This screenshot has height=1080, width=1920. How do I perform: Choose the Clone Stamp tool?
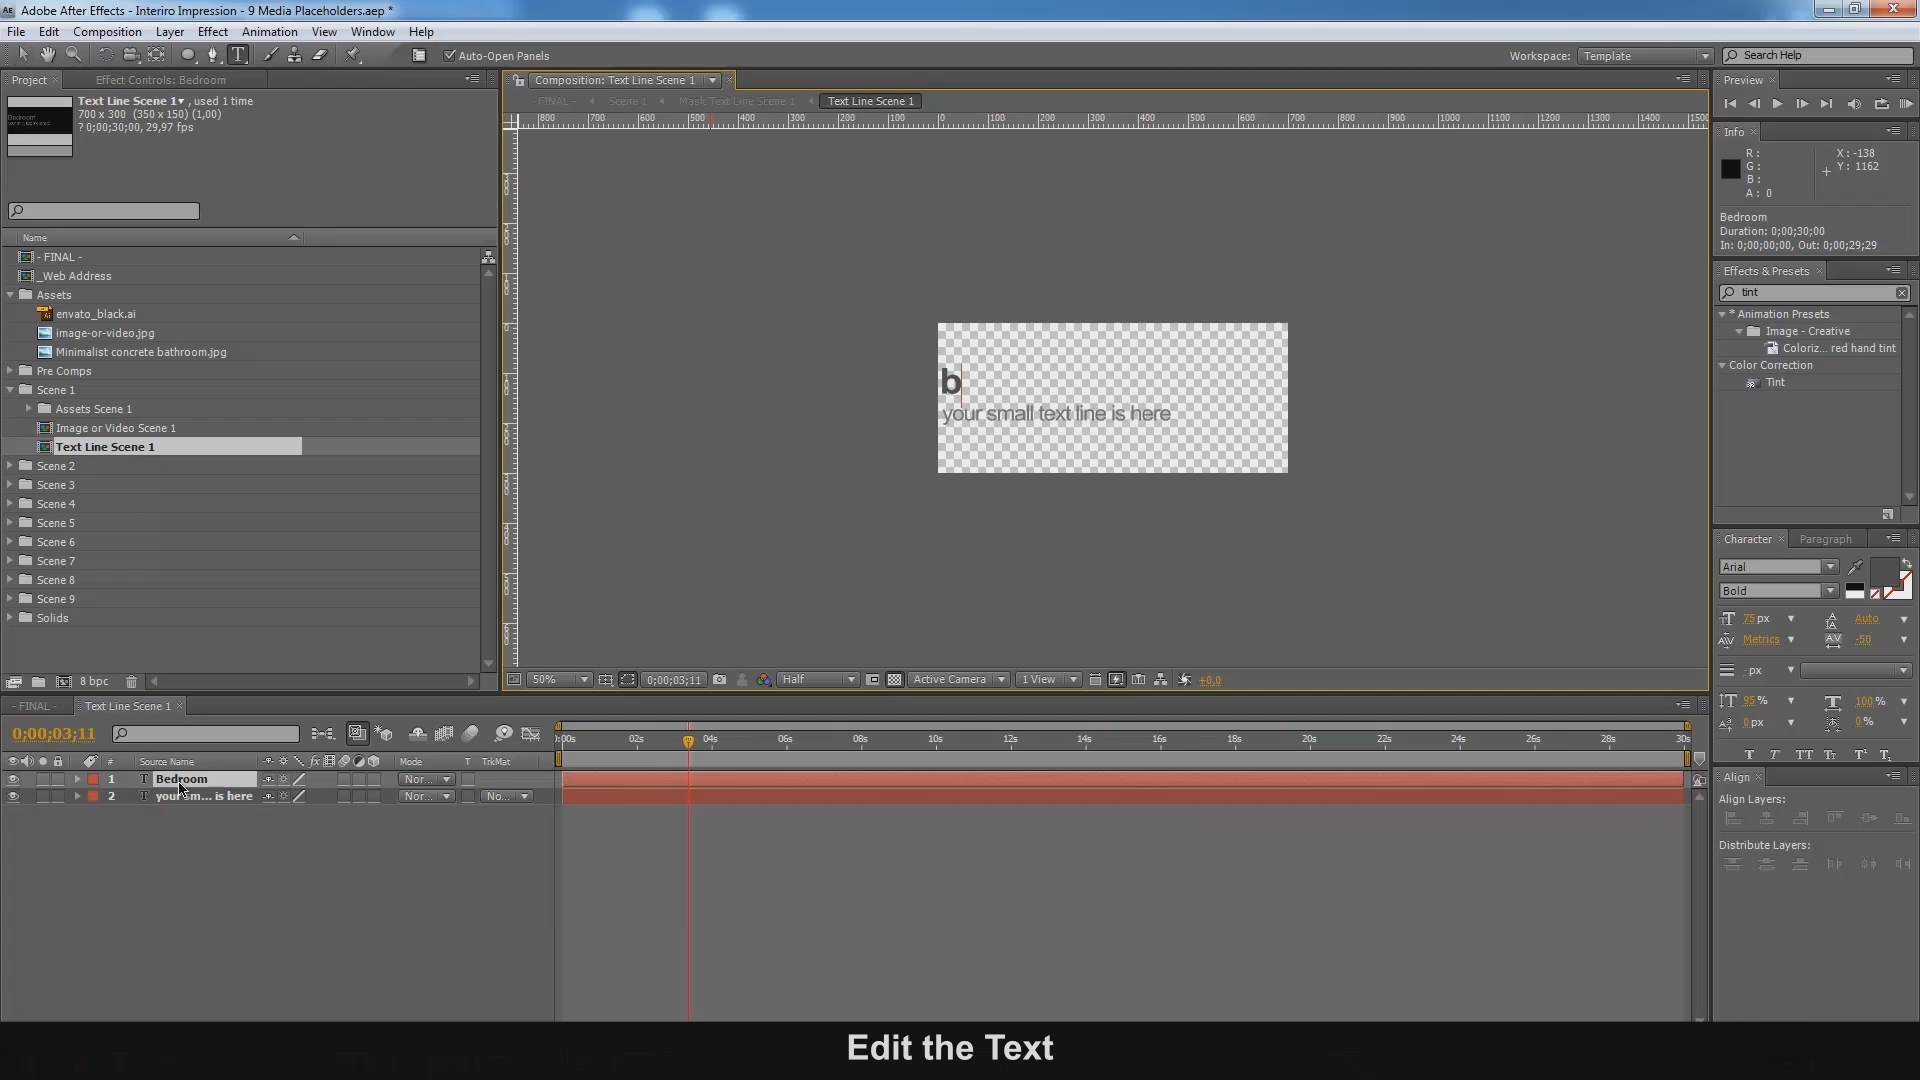294,55
